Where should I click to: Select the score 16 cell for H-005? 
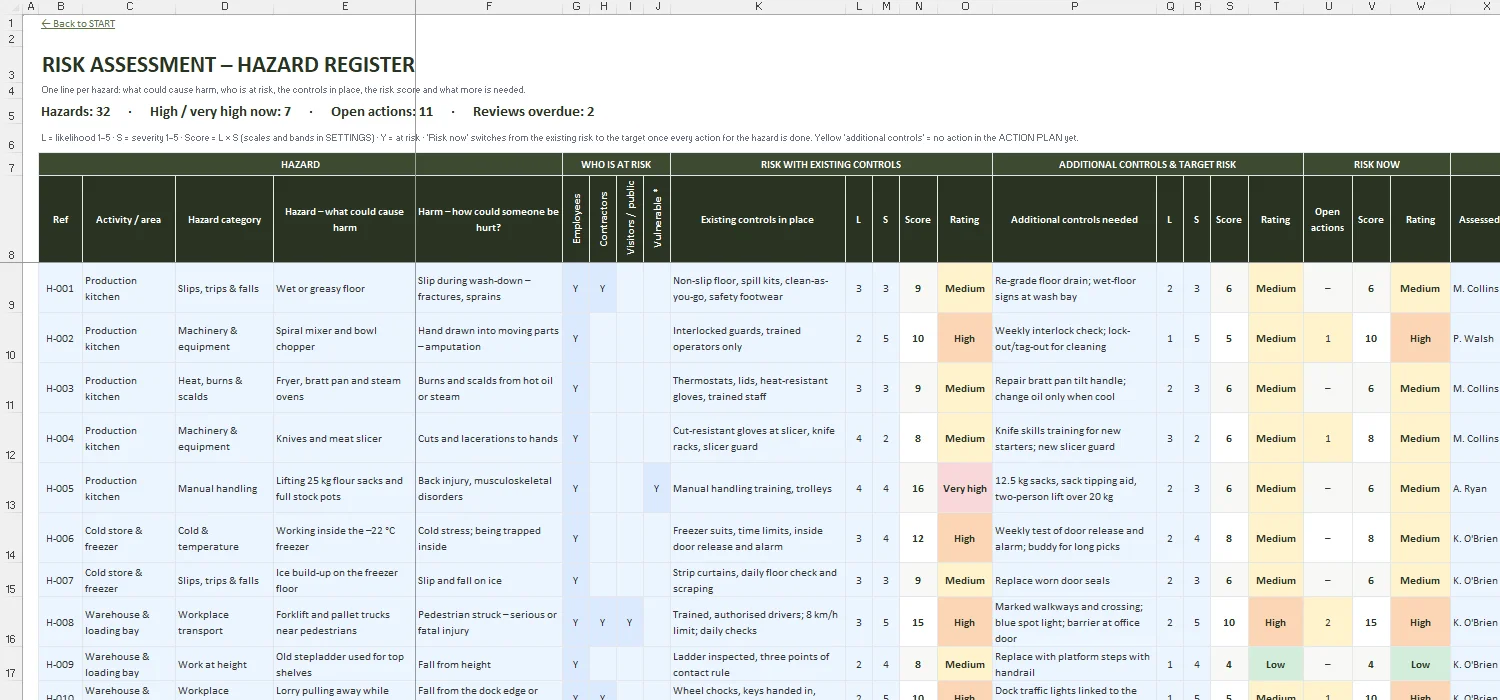tap(918, 488)
